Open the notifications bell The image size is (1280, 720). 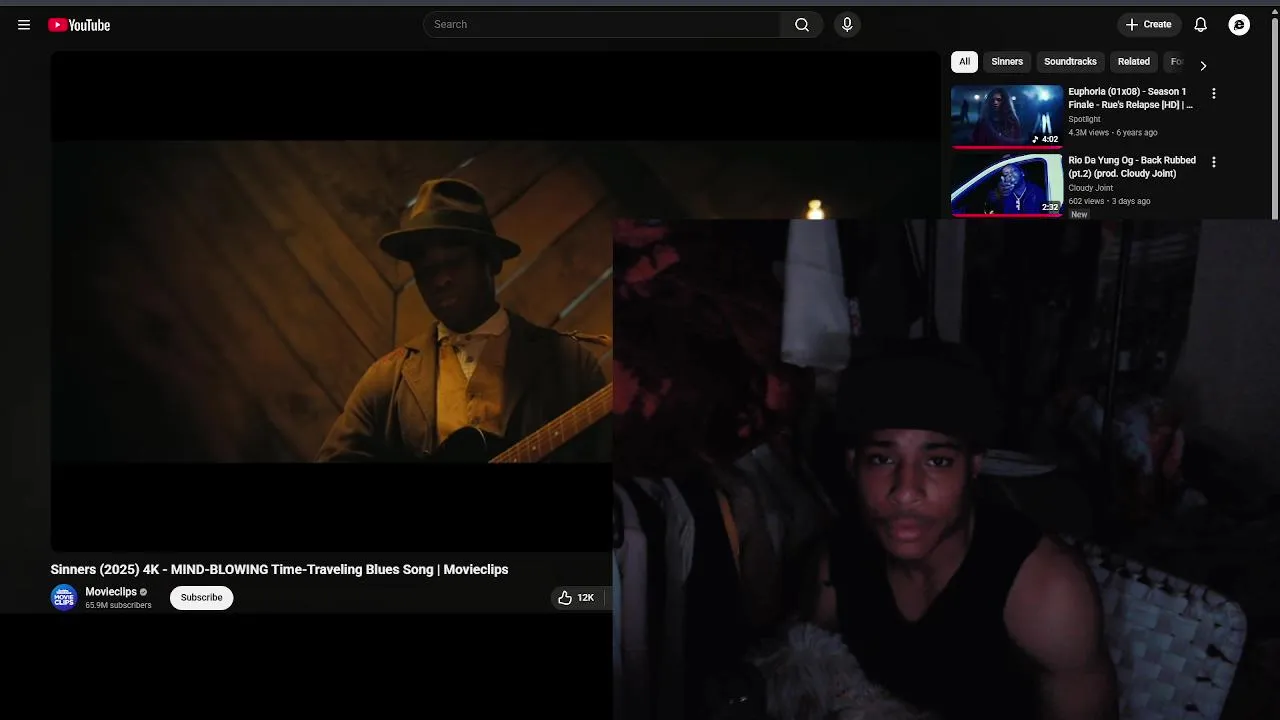[x=1201, y=24]
